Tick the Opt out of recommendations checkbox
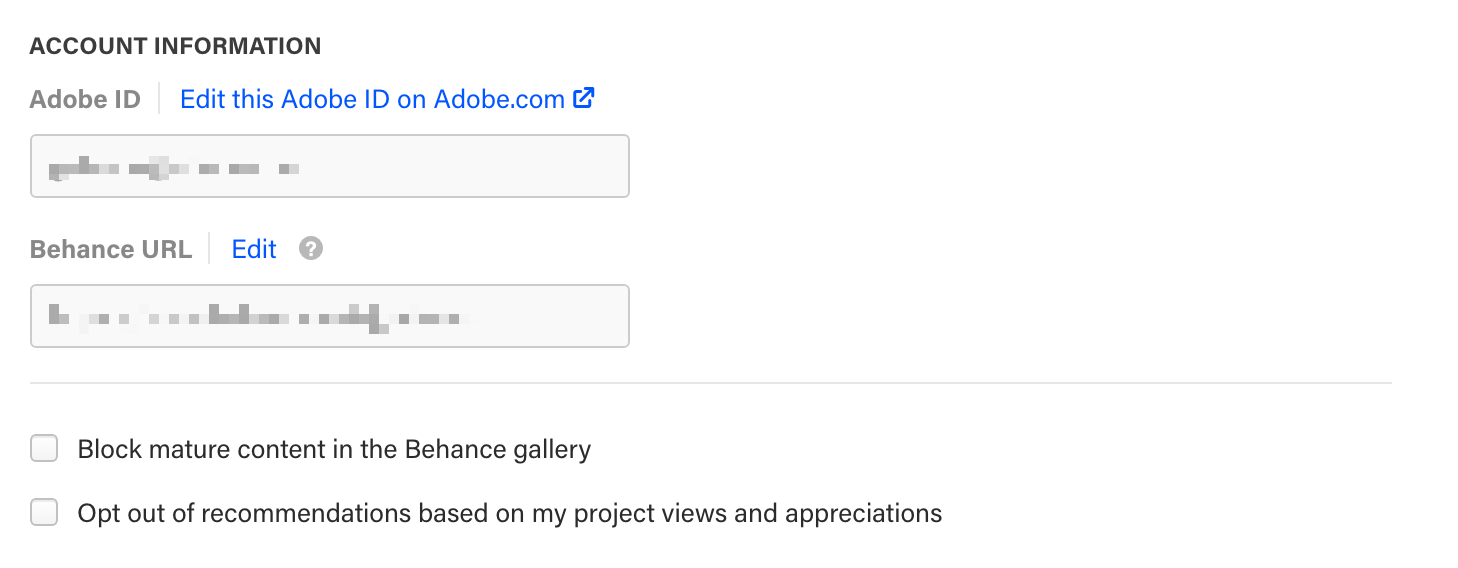The height and width of the screenshot is (568, 1458). 44,513
